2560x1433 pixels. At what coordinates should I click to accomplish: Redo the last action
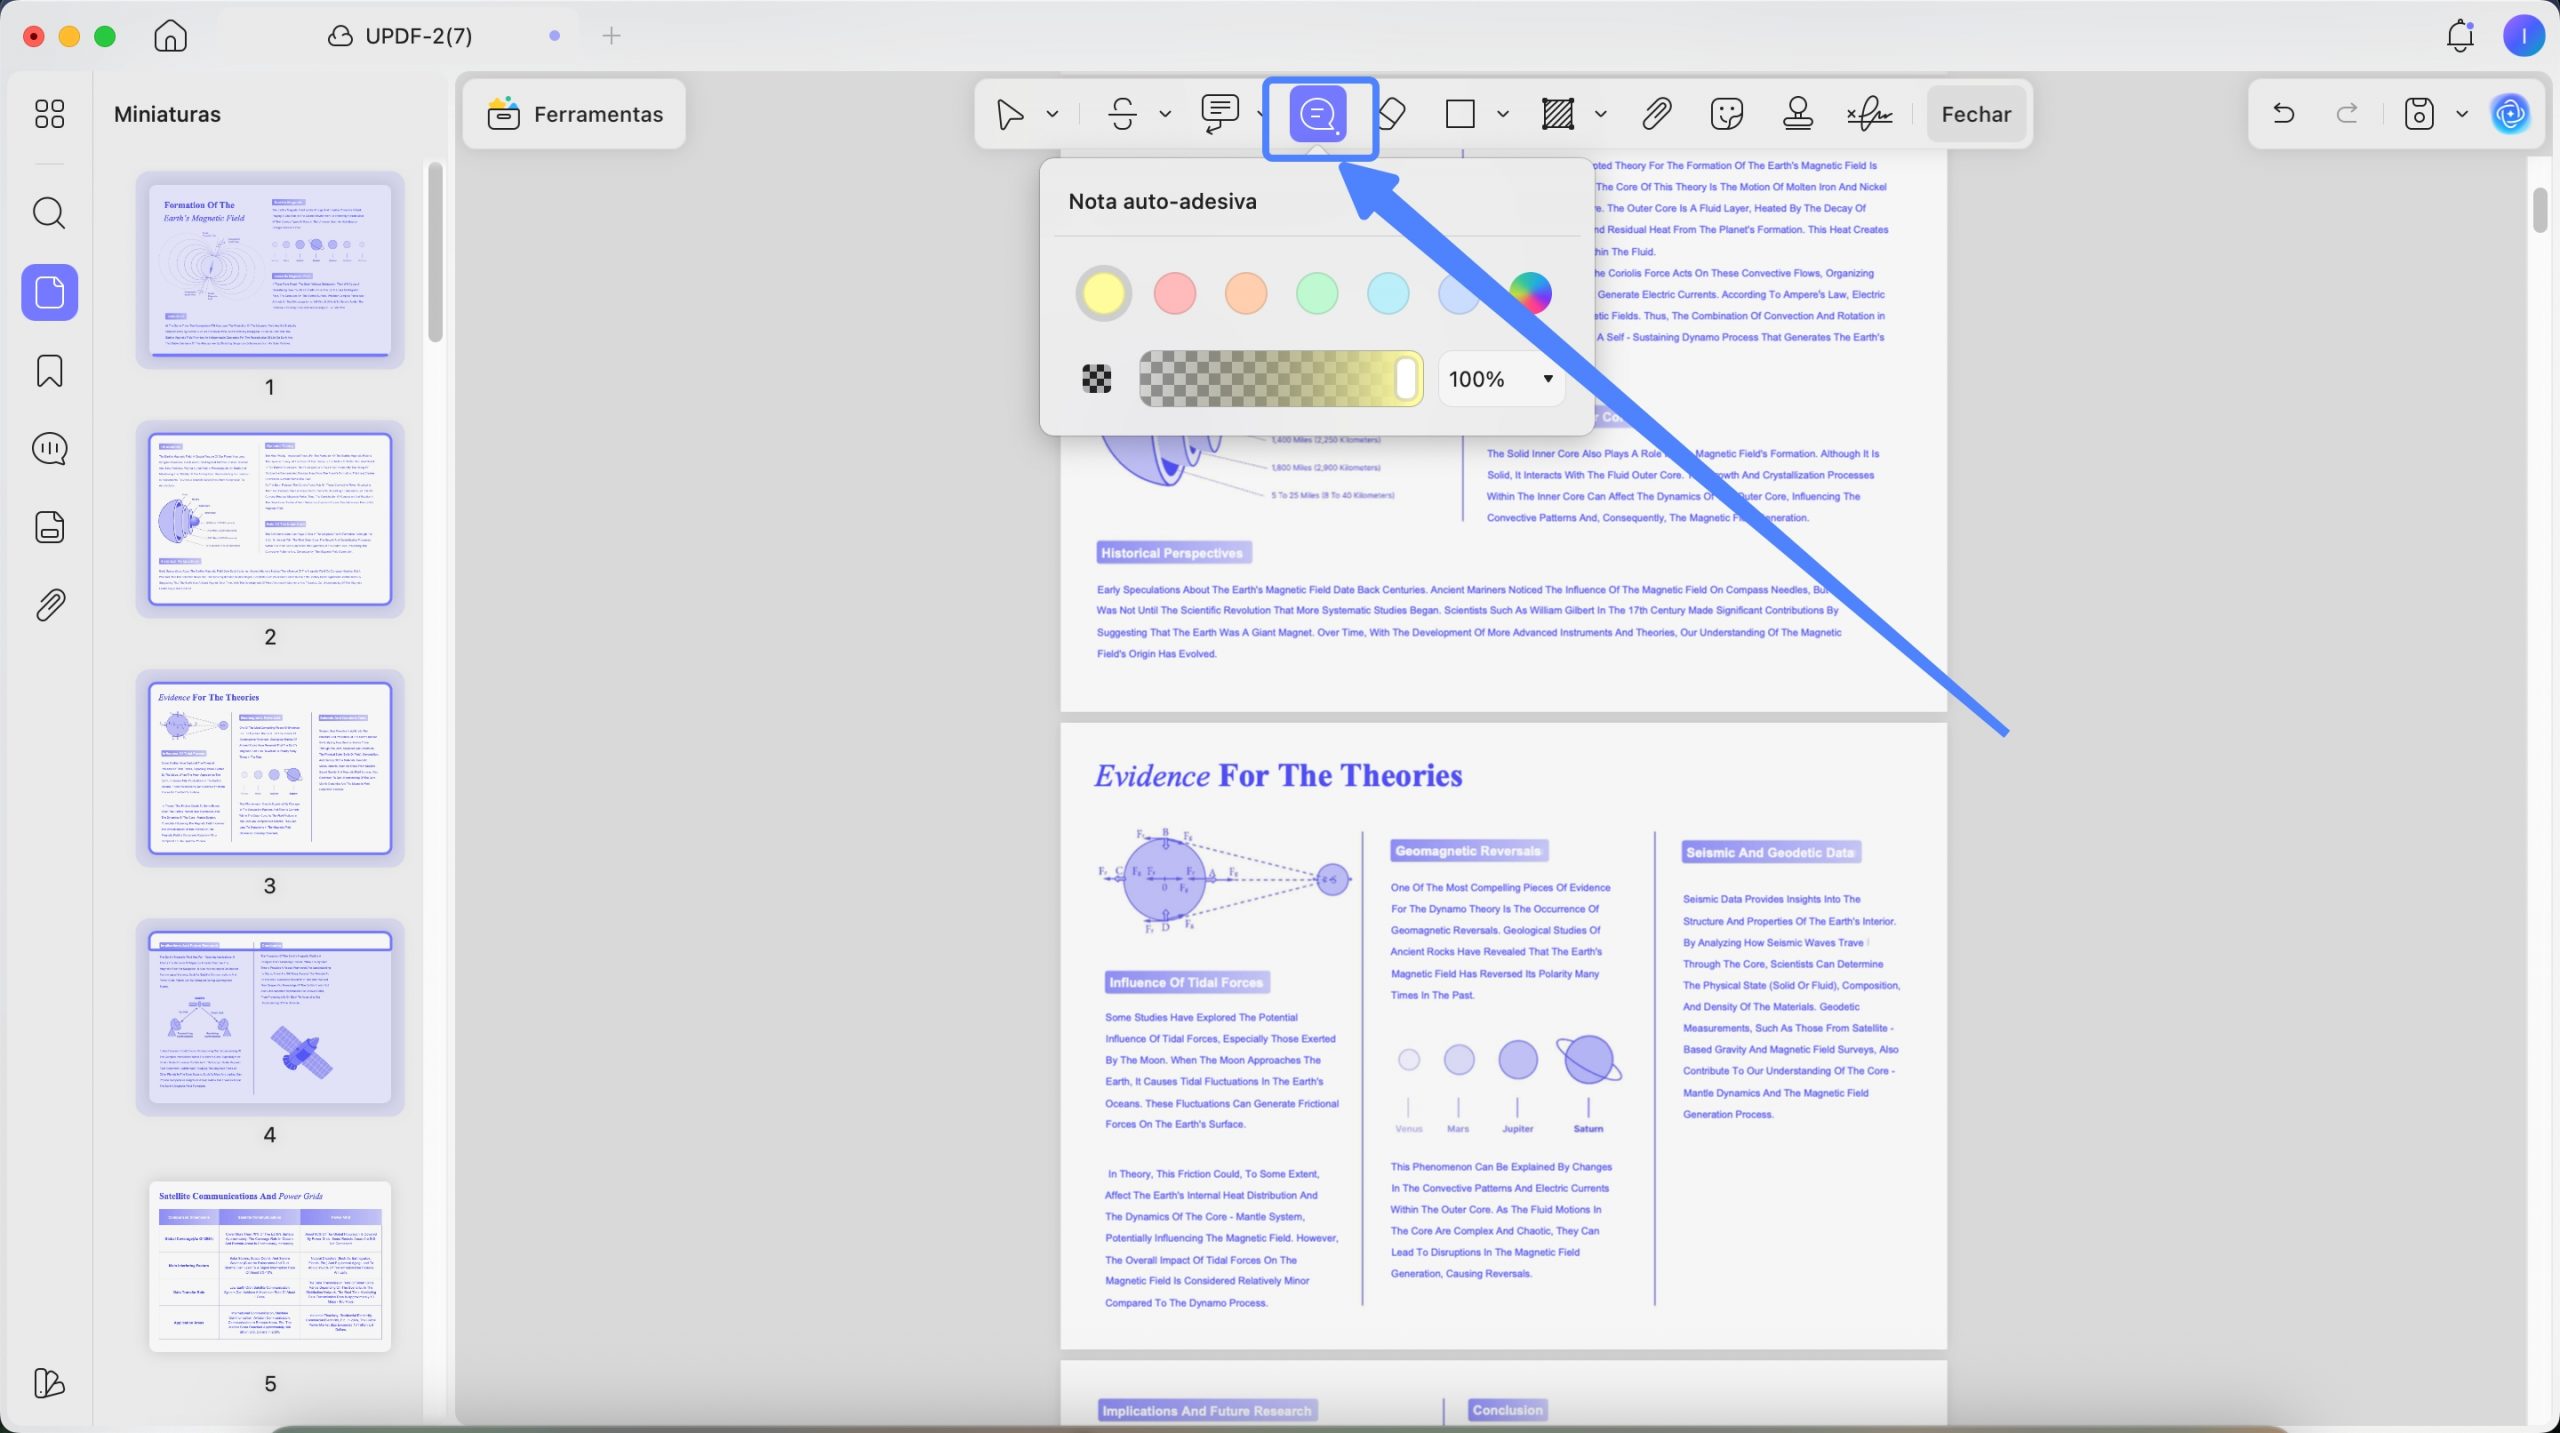coord(2347,114)
